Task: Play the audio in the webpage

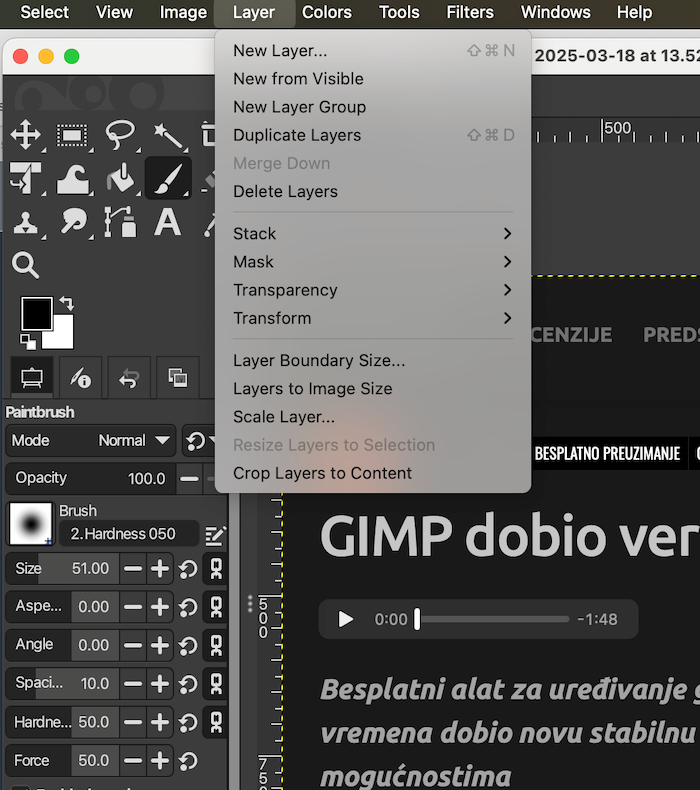Action: 346,619
